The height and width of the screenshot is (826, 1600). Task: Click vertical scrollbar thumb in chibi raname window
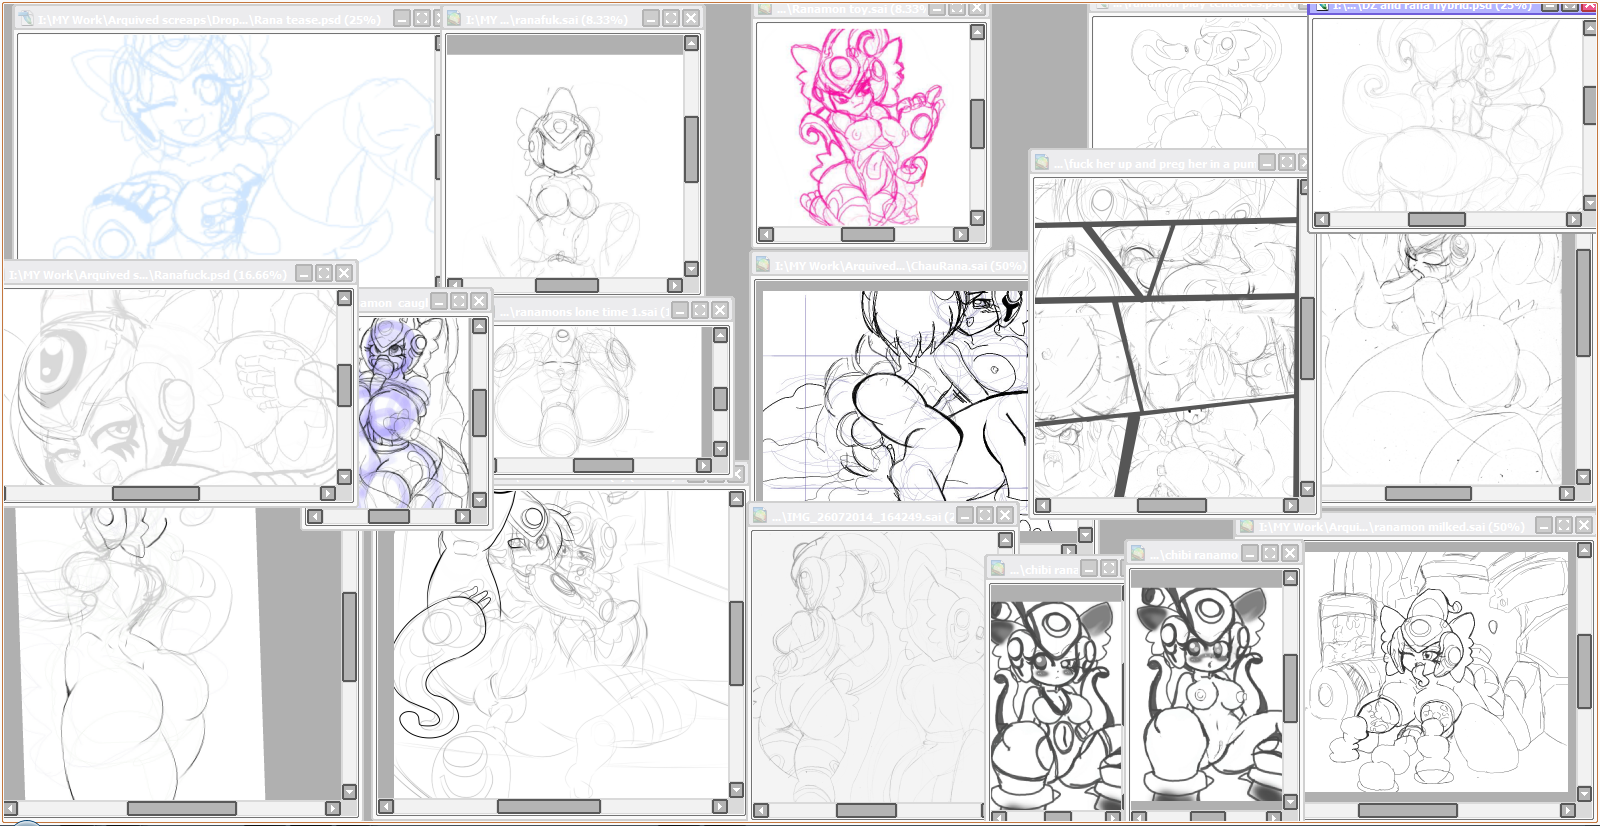coord(1290,689)
